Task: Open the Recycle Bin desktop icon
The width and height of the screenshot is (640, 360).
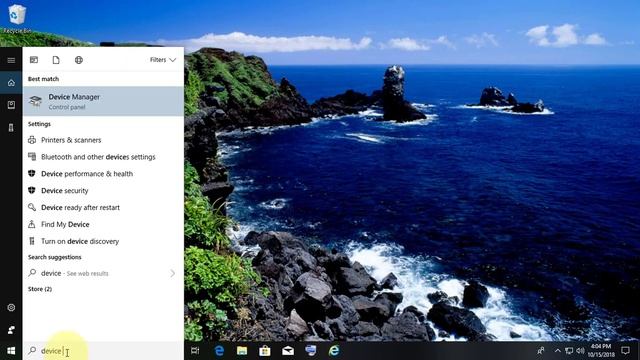Action: coord(16,18)
